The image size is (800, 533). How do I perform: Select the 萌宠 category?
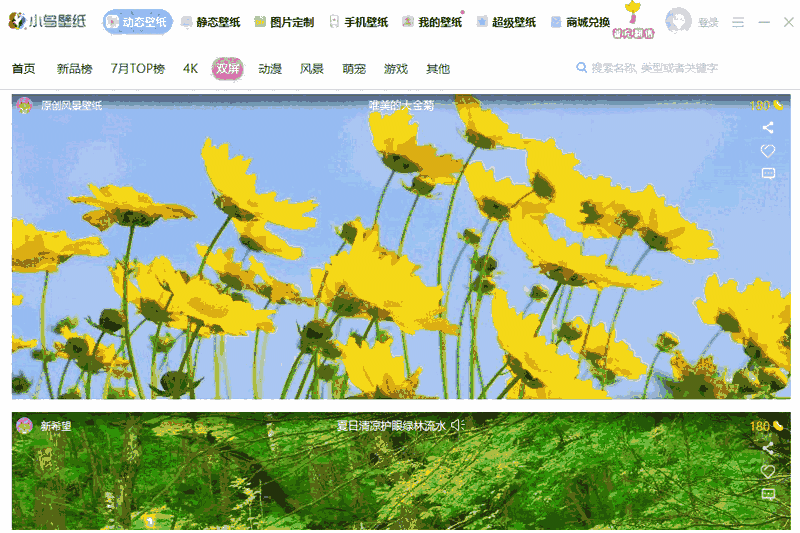point(354,68)
